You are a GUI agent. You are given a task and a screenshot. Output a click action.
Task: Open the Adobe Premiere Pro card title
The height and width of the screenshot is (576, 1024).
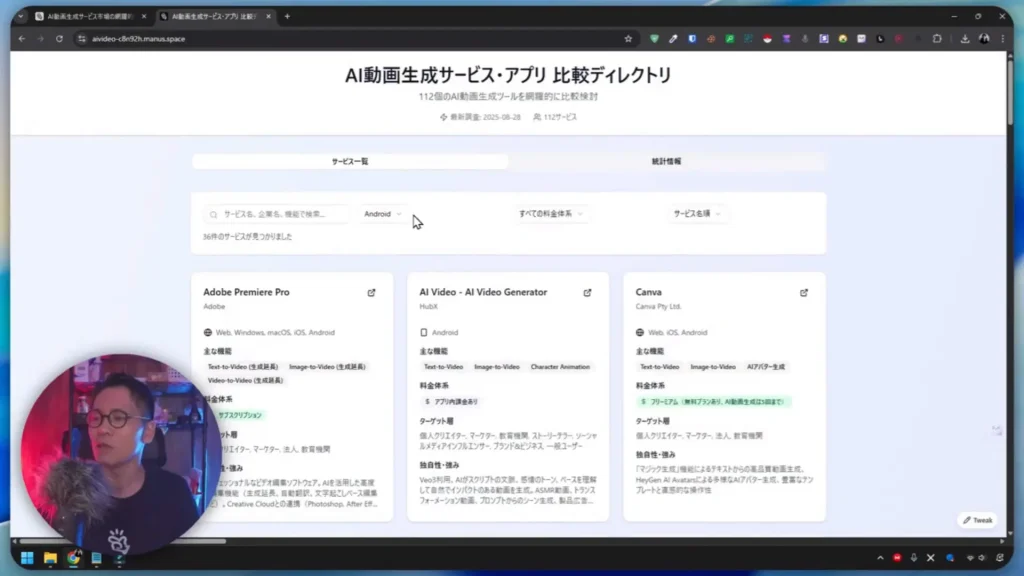[x=246, y=292]
